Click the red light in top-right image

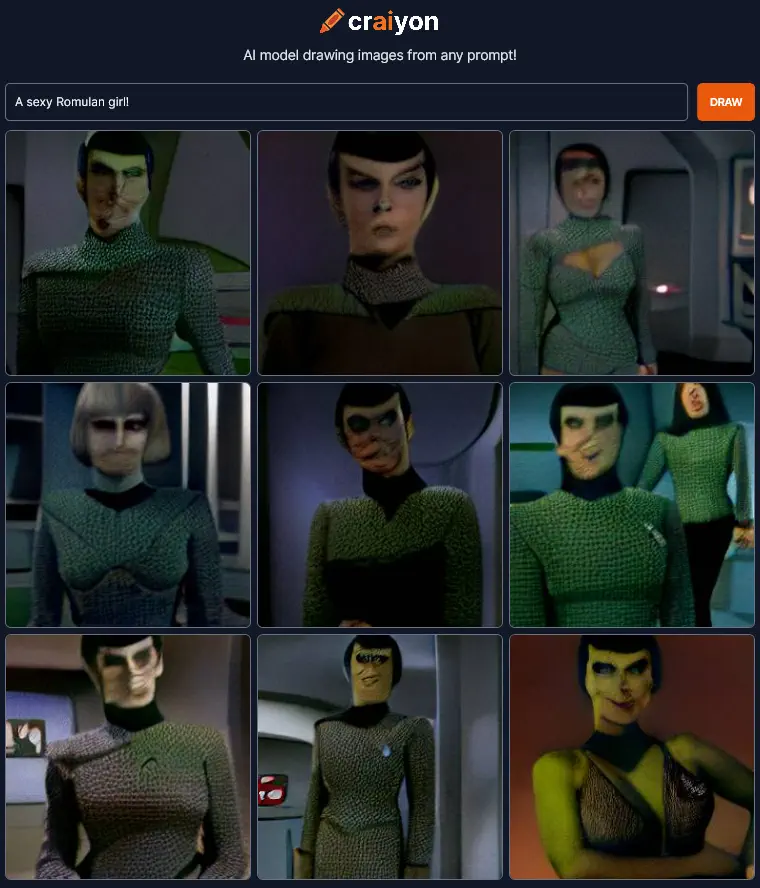[661, 289]
